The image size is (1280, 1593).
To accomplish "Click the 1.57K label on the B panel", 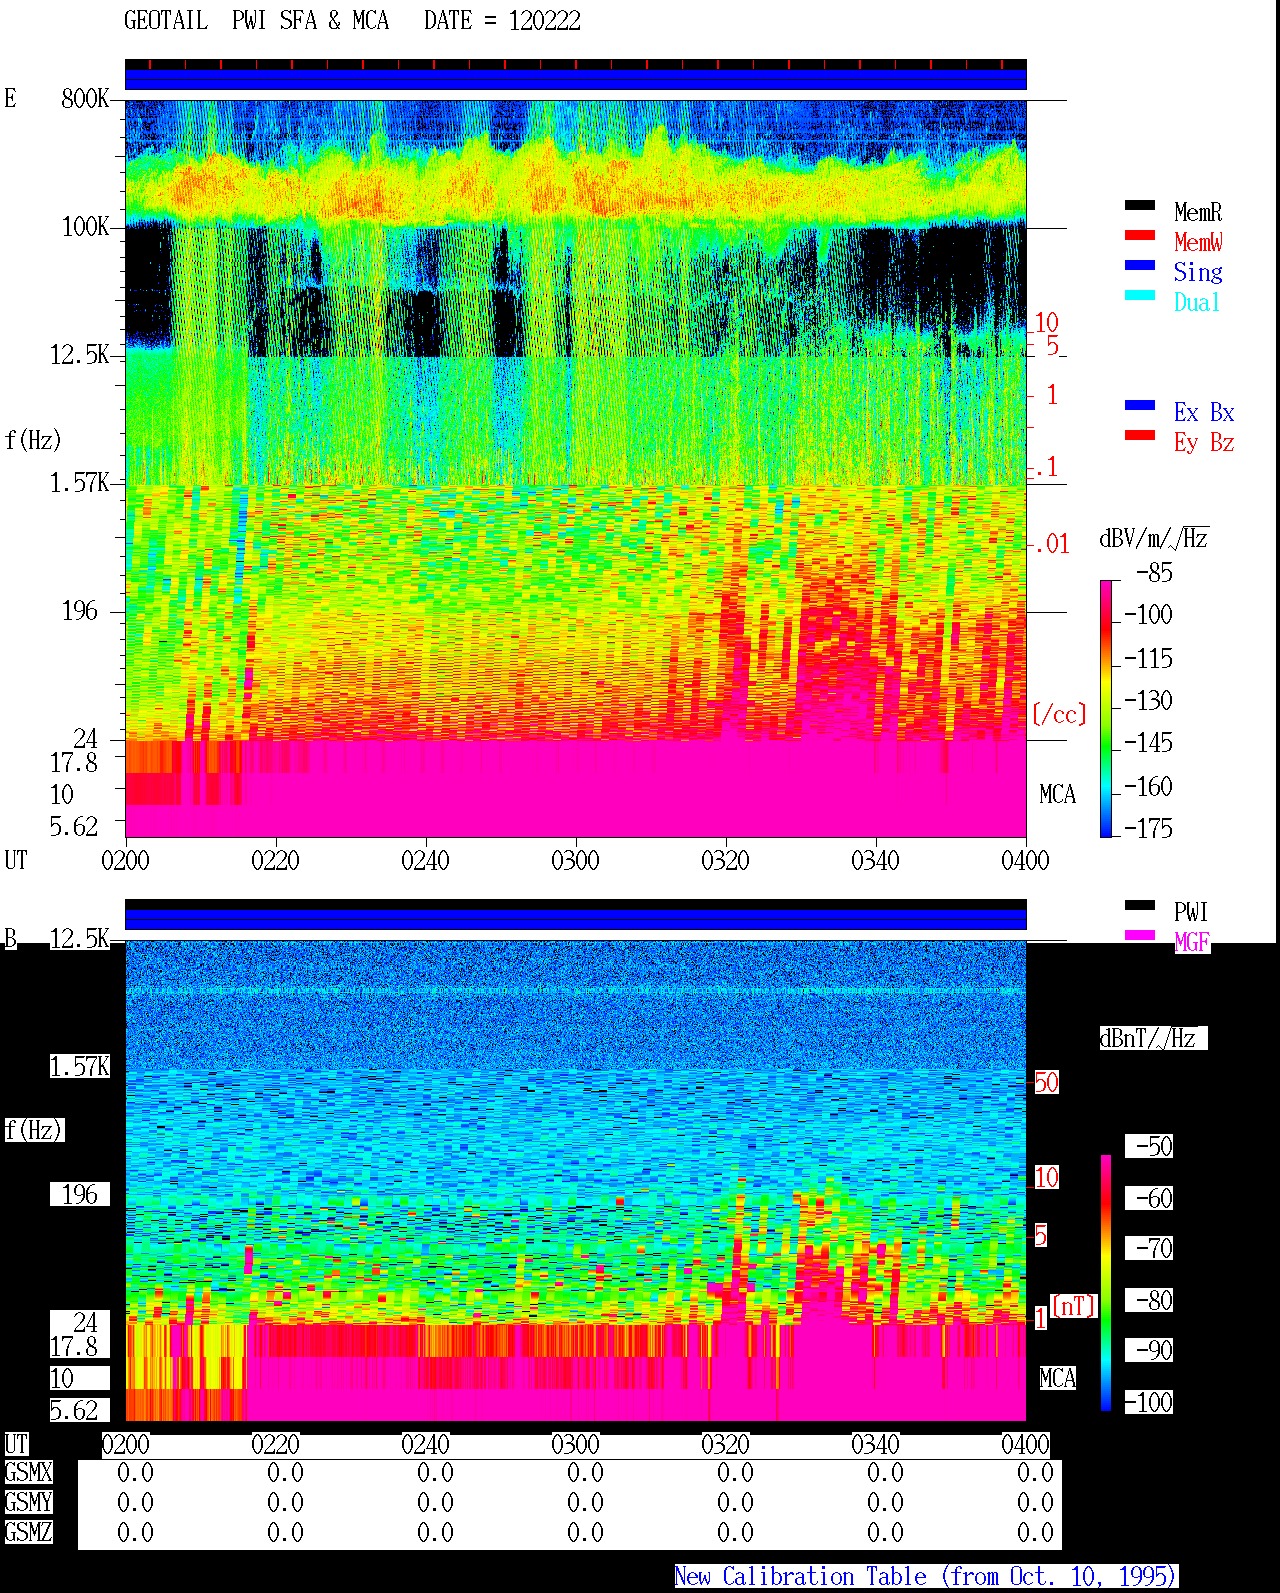I will 79,1066.
